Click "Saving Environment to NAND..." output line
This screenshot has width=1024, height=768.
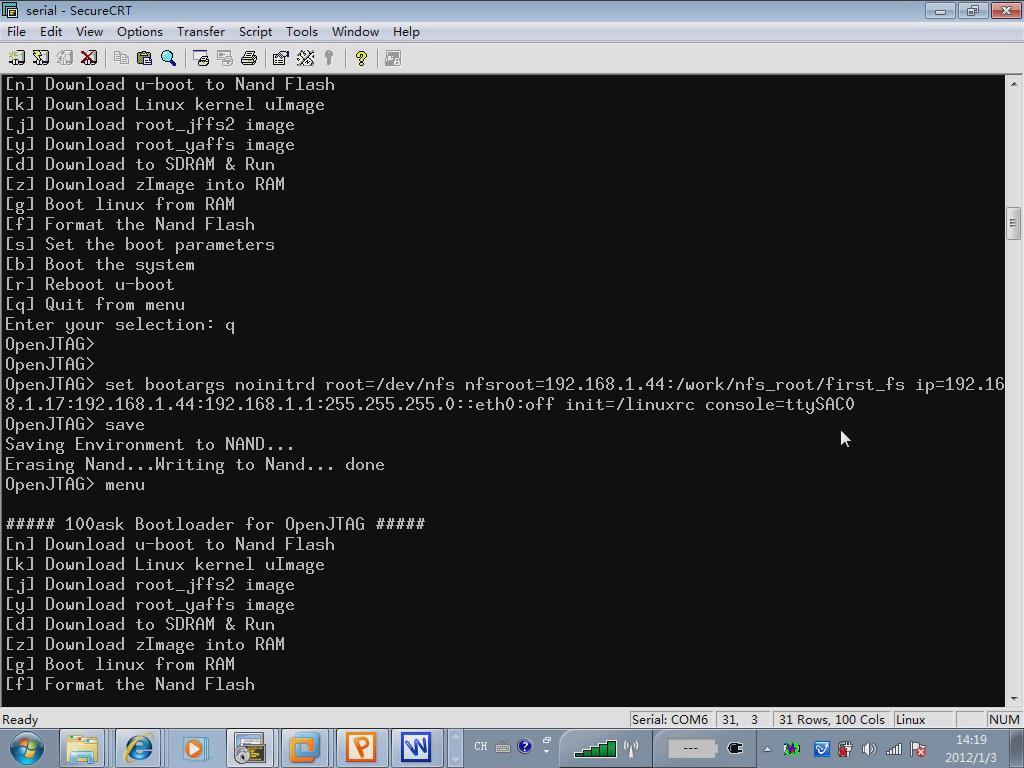tap(150, 445)
